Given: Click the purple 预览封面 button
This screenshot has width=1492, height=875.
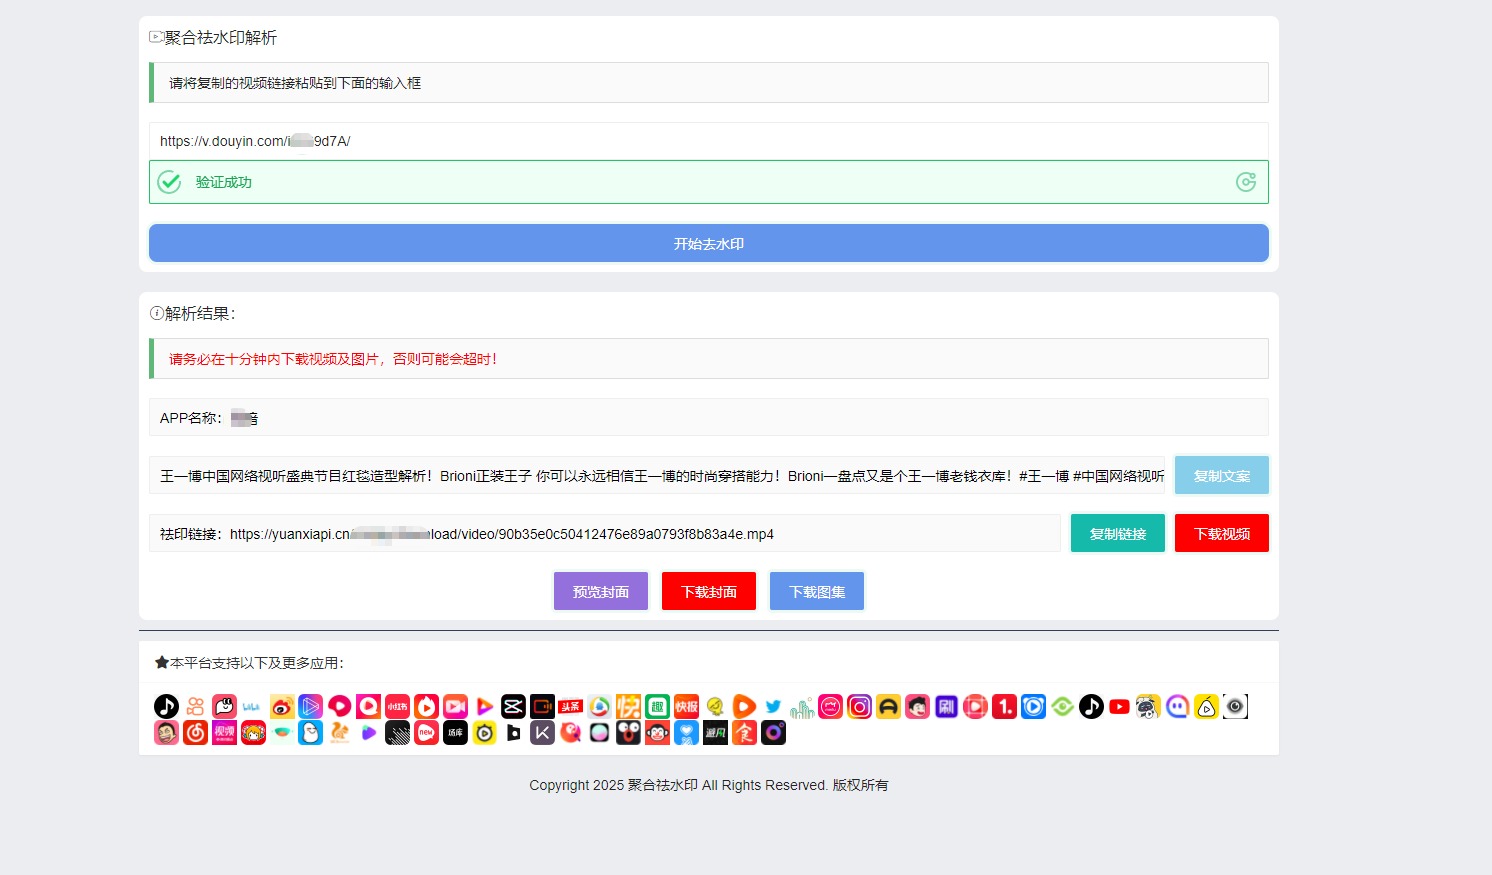Looking at the screenshot, I should pos(600,591).
